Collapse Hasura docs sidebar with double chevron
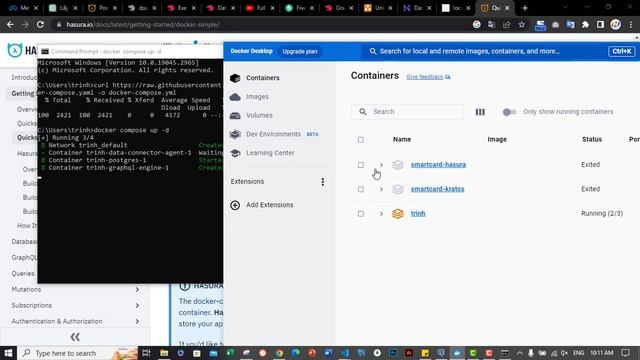Image resolution: width=640 pixels, height=360 pixels. pyautogui.click(x=75, y=337)
